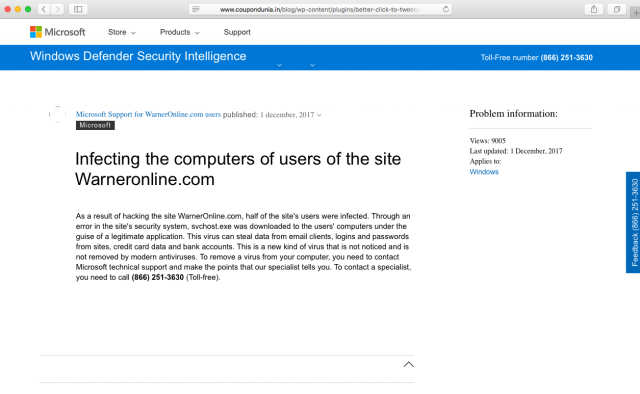Viewport: 640px width, 394px height.
Task: Open Reader view icon in address bar
Action: point(196,9)
